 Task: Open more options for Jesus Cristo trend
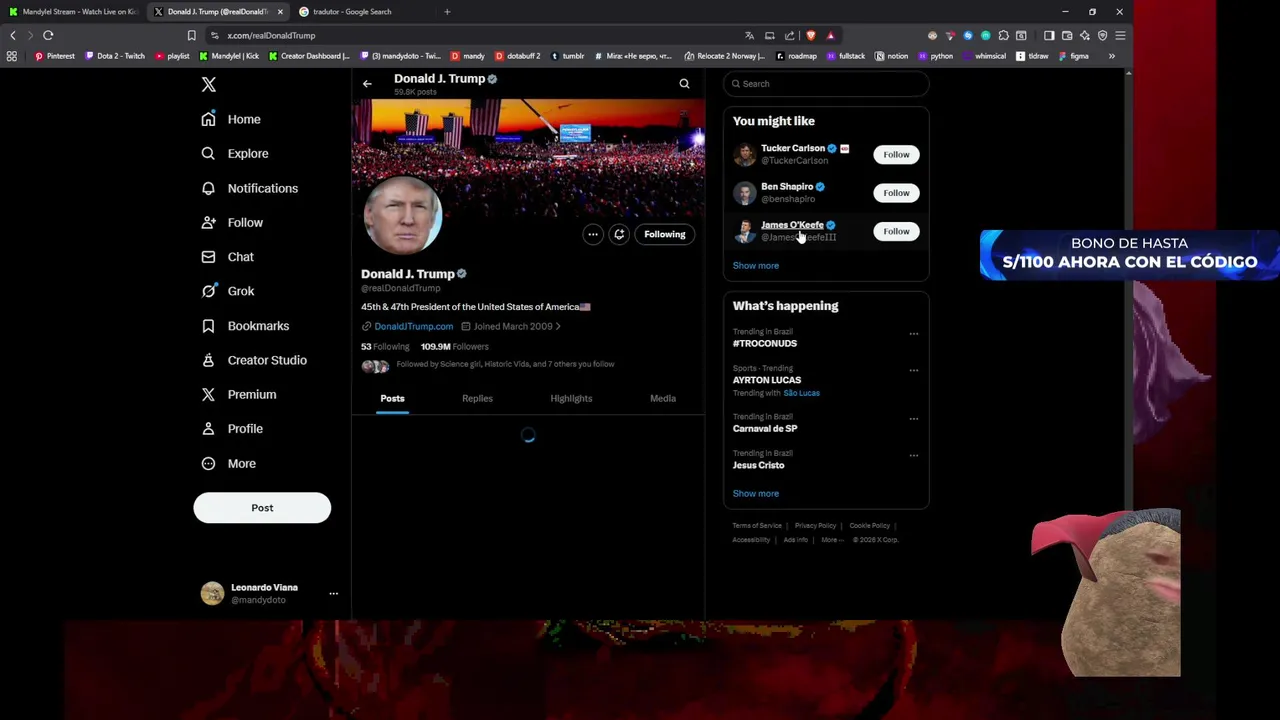pos(914,456)
